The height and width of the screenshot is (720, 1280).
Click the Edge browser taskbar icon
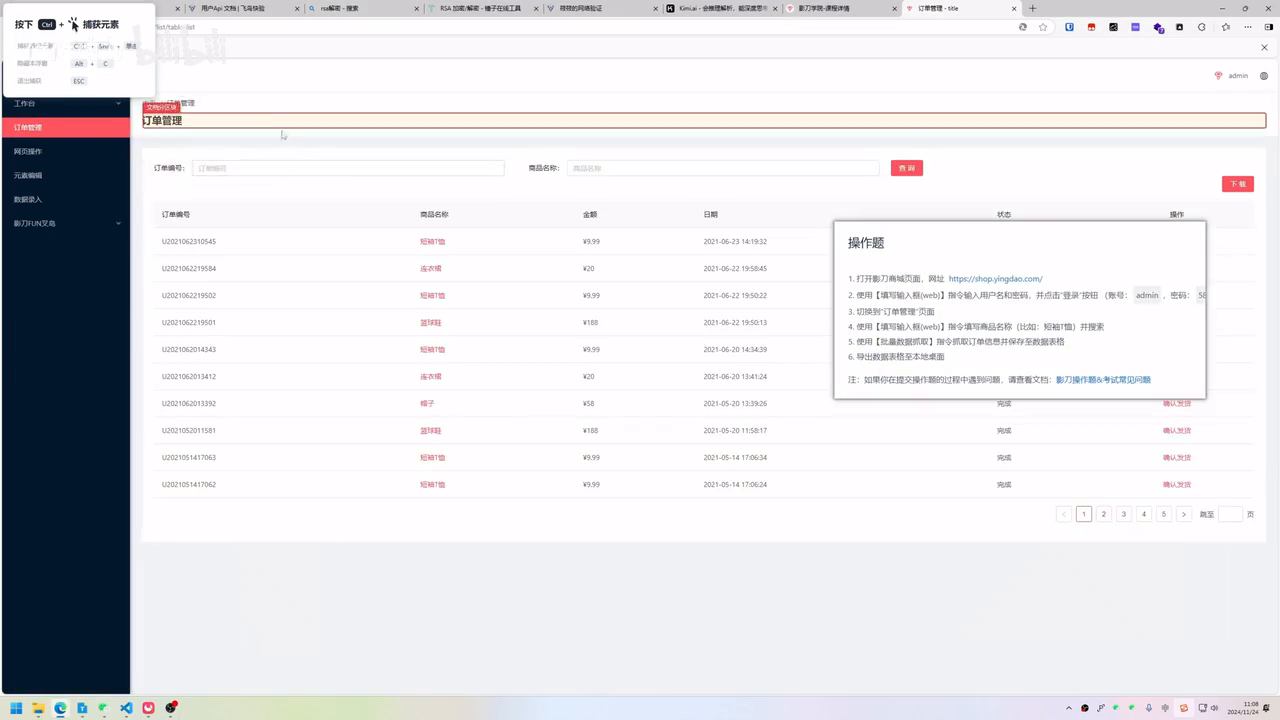[60, 708]
